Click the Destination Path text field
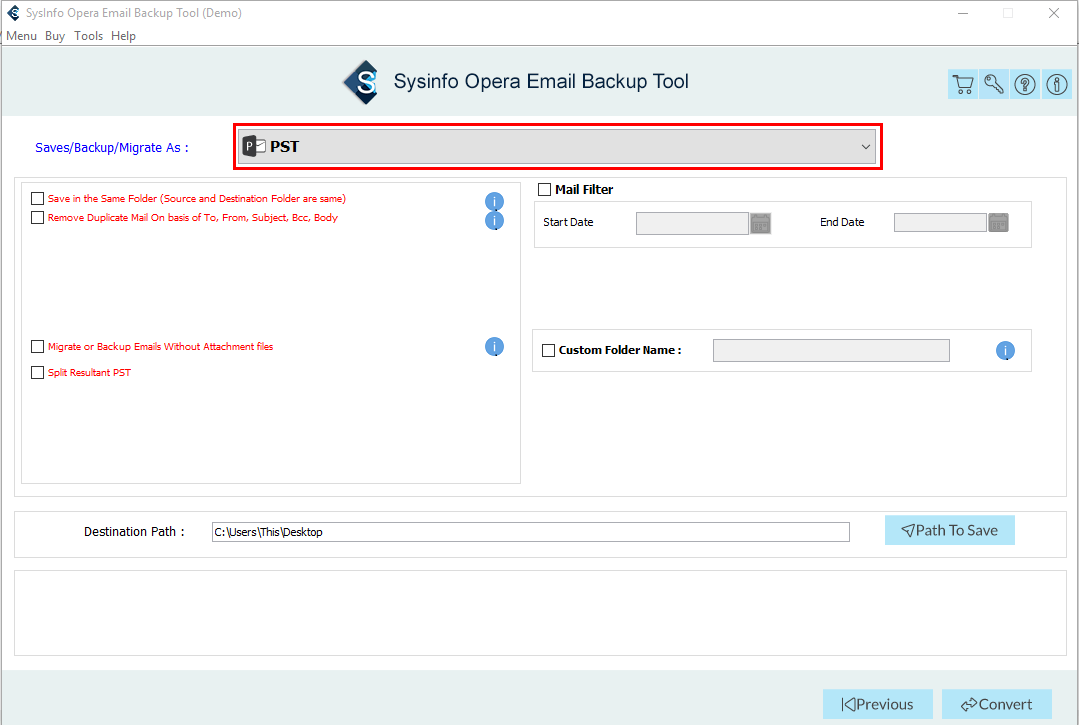 531,532
